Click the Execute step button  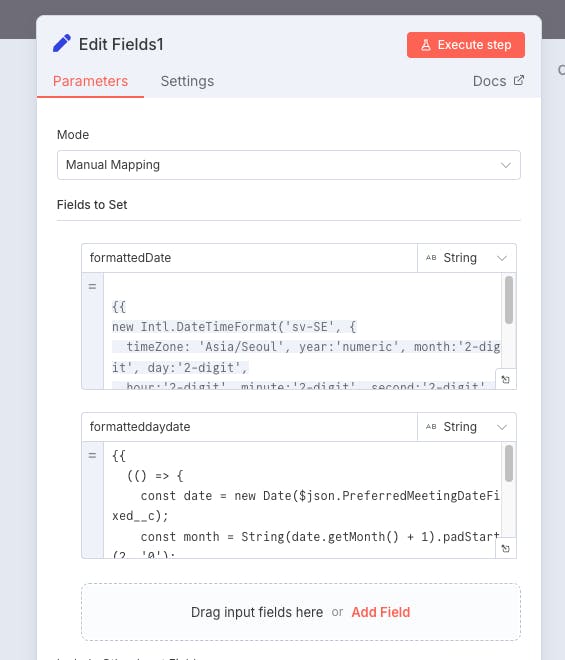[x=466, y=45]
